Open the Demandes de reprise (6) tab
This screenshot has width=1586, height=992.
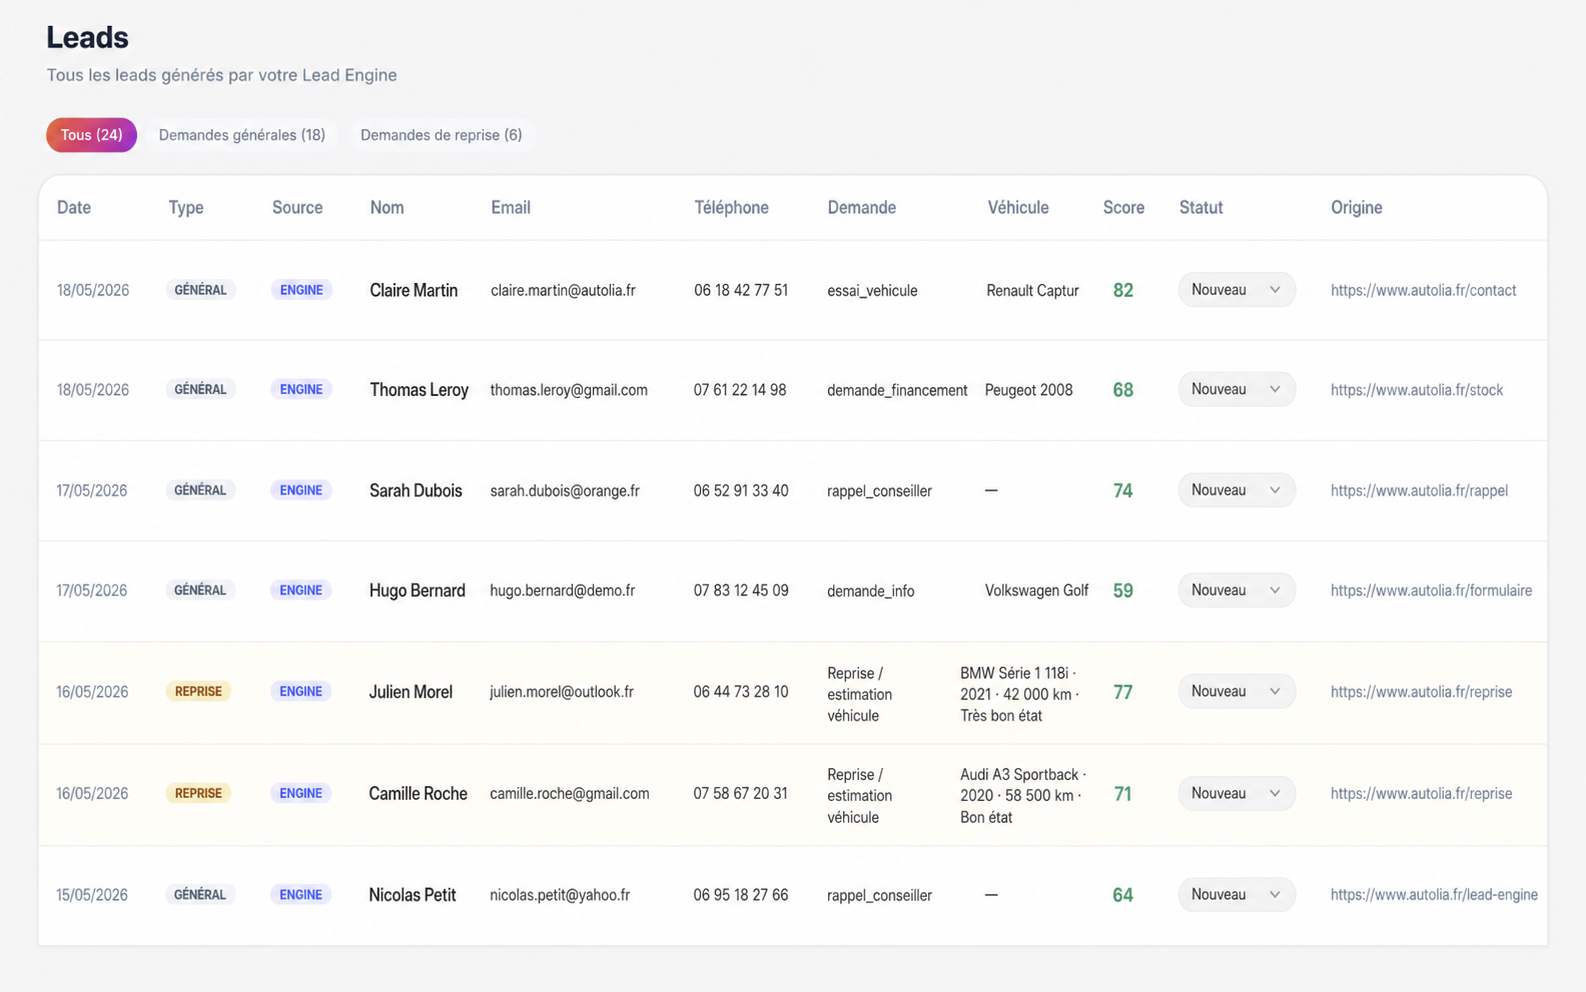coord(441,135)
